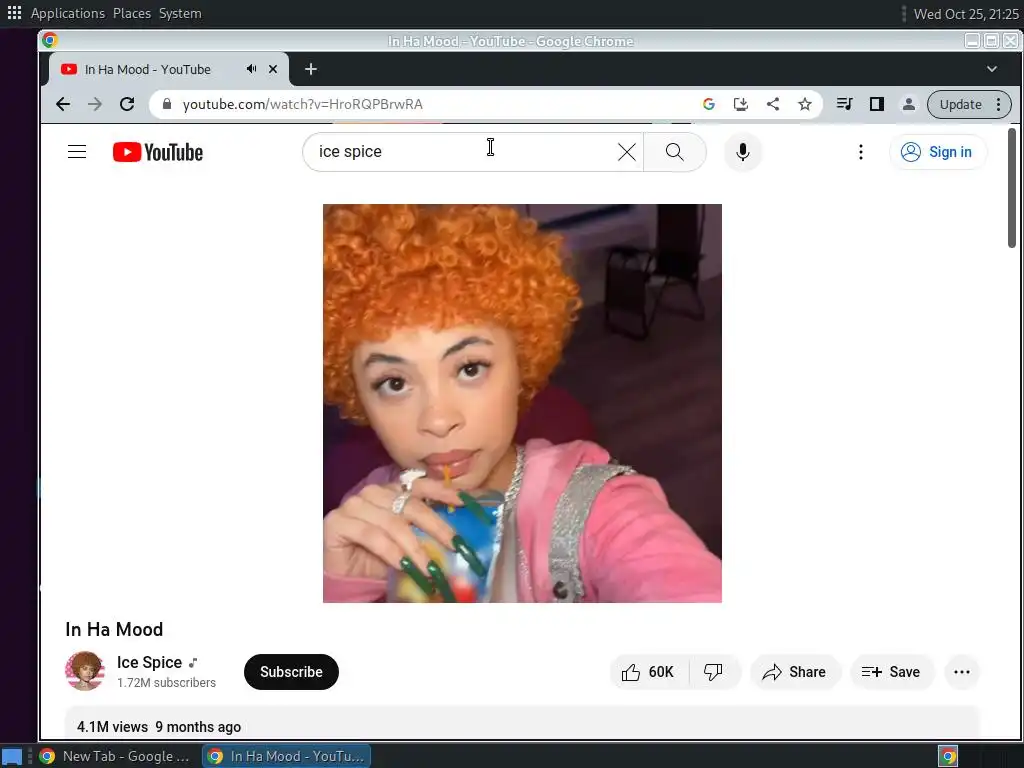Expand the 4.1M views description box
Image resolution: width=1024 pixels, height=768 pixels.
coord(522,724)
